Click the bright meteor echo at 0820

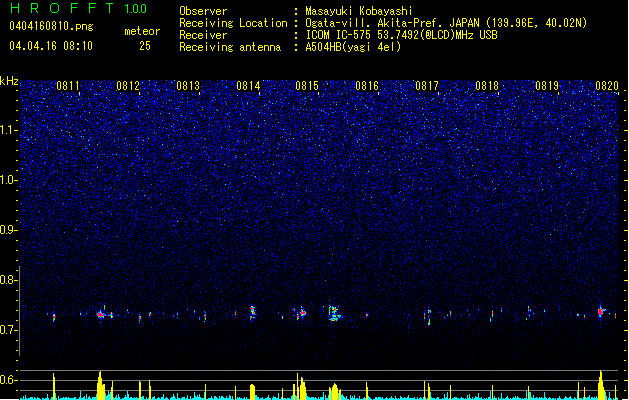(x=601, y=312)
